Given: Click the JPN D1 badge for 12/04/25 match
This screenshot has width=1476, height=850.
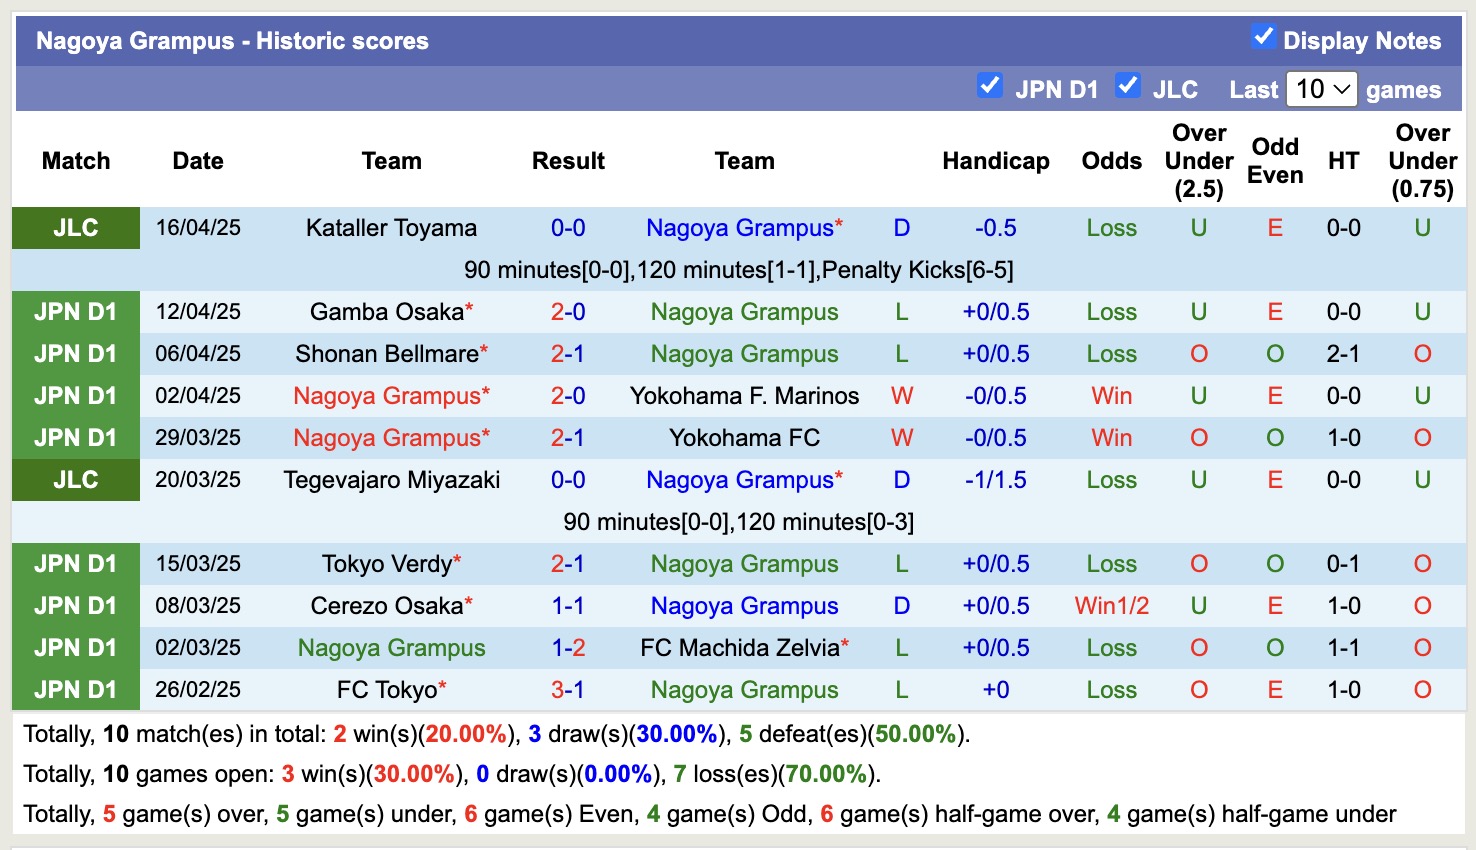Looking at the screenshot, I should coord(76,312).
